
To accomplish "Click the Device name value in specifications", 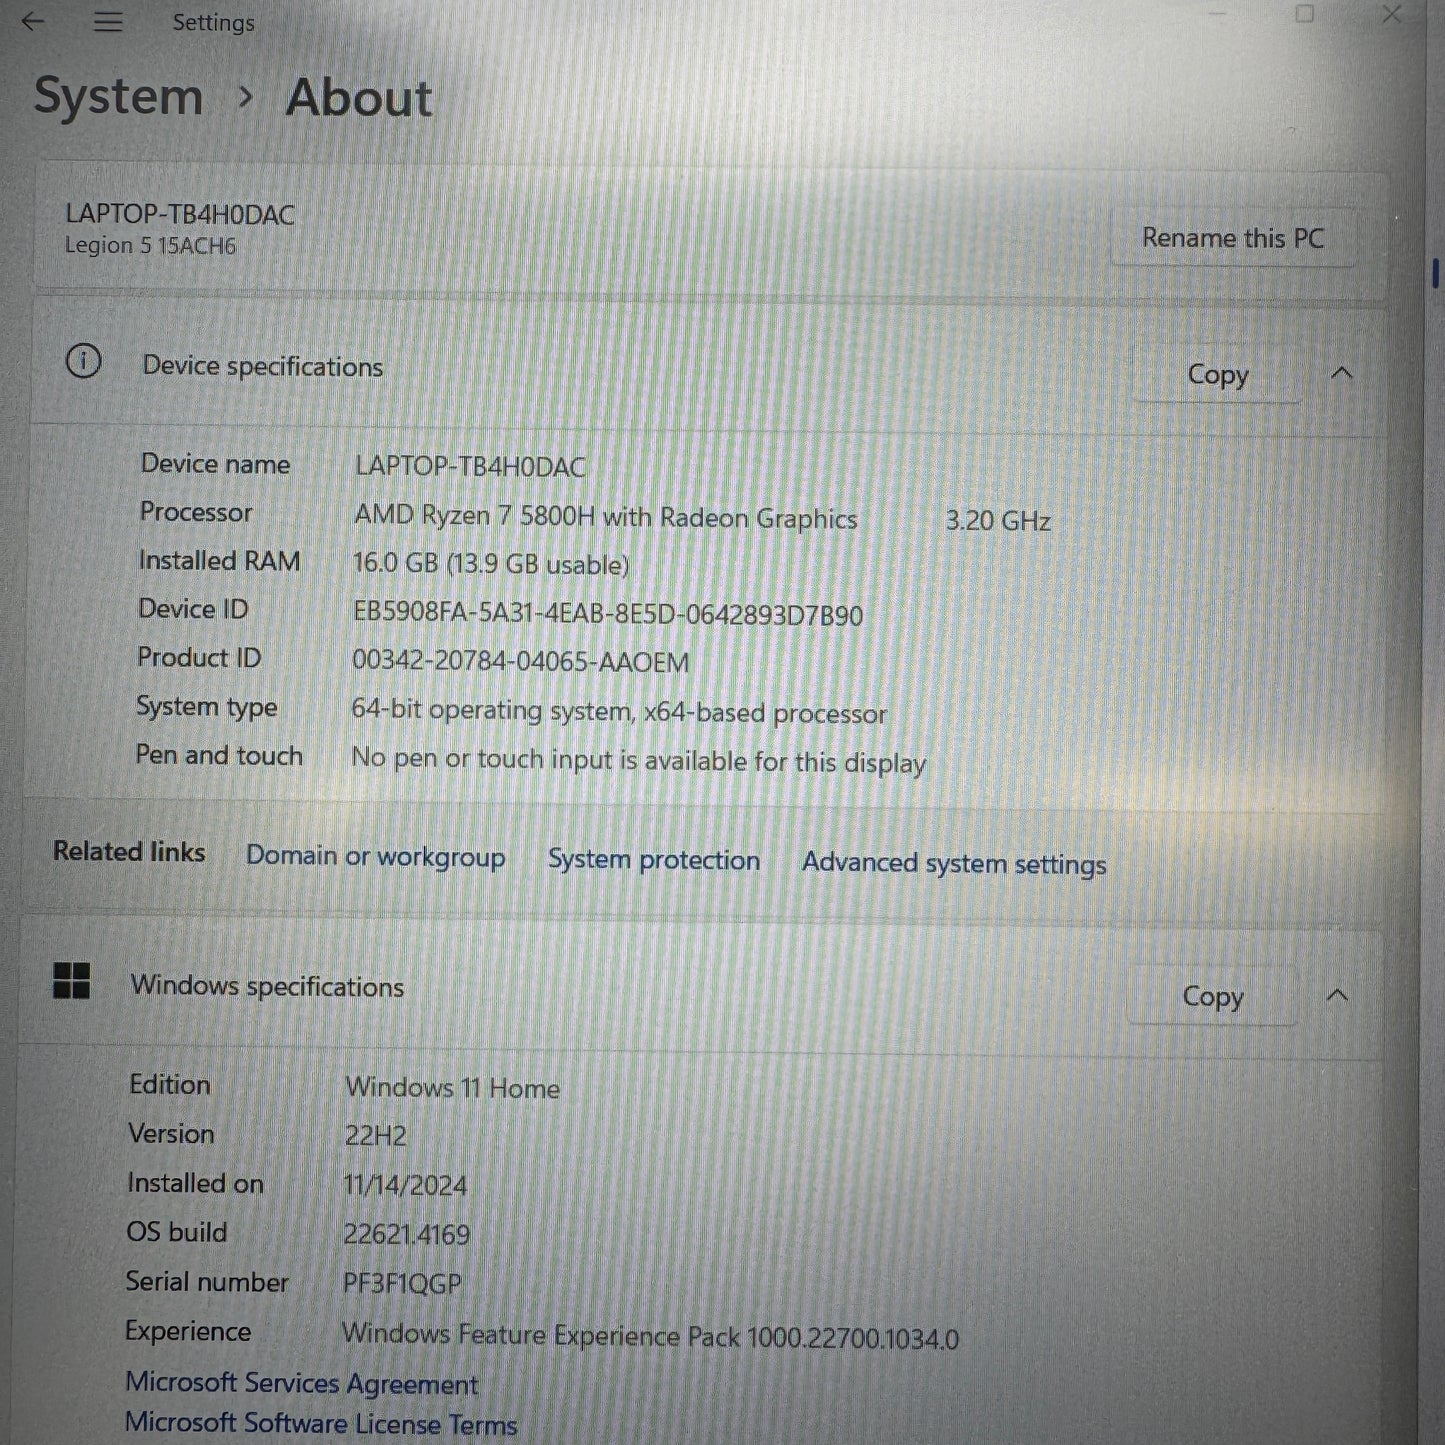I will pyautogui.click(x=470, y=466).
